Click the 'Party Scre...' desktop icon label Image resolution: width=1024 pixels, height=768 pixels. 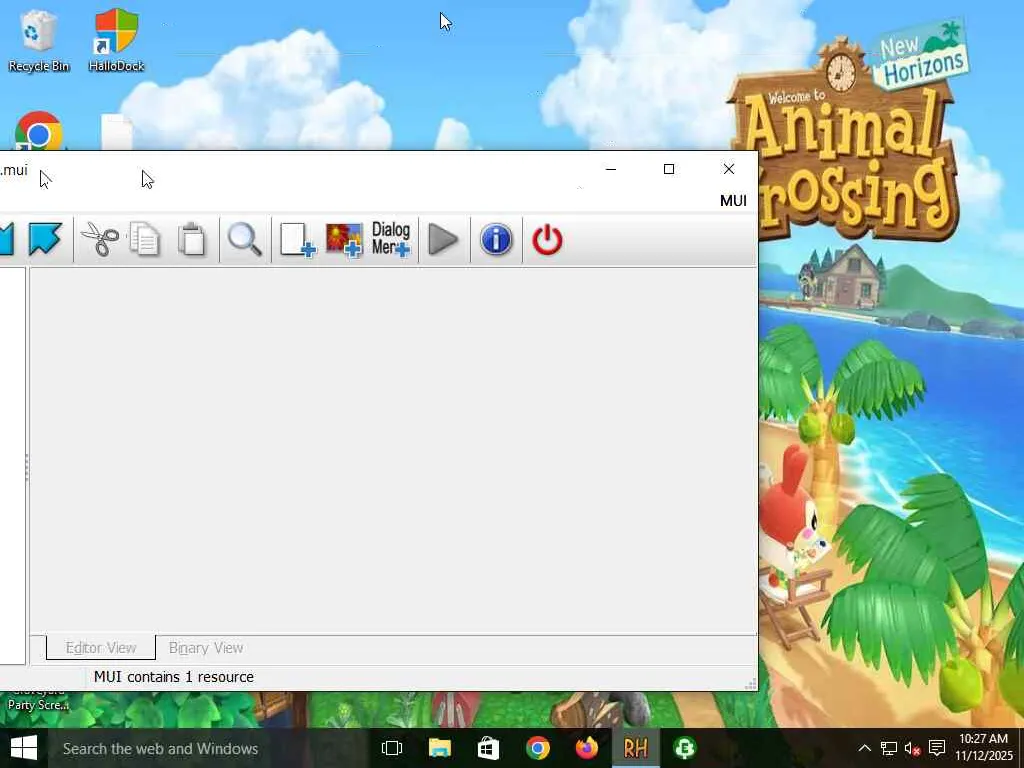click(37, 705)
